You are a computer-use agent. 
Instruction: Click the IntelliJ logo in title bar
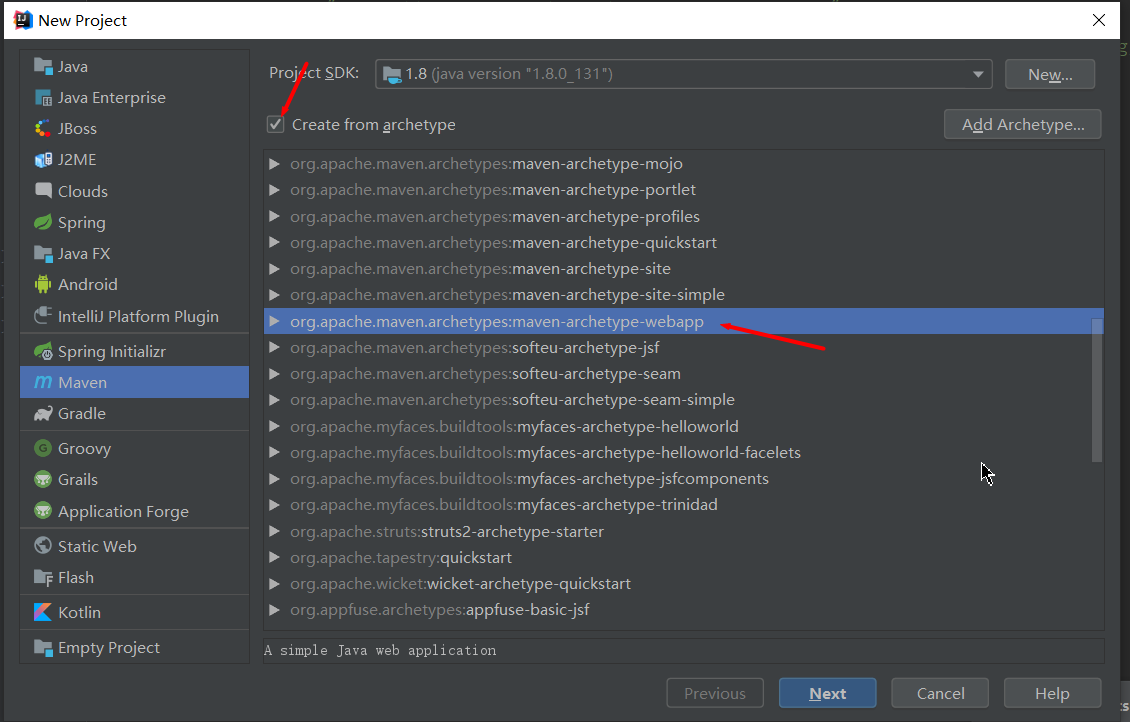pyautogui.click(x=23, y=20)
